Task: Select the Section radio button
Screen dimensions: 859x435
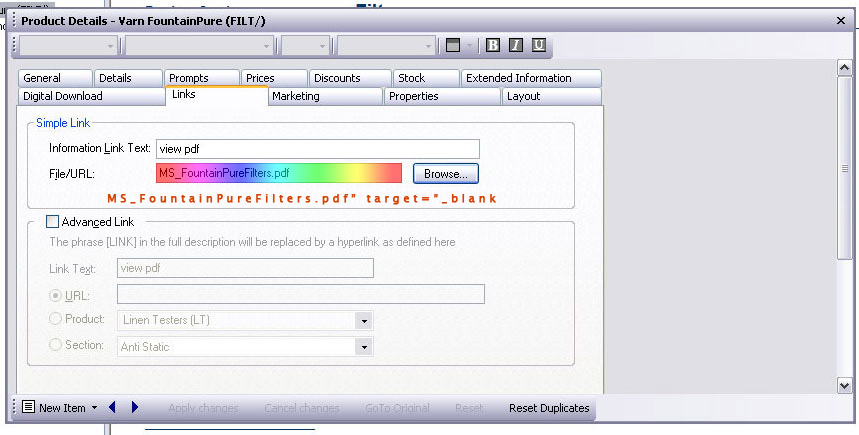Action: pyautogui.click(x=55, y=346)
